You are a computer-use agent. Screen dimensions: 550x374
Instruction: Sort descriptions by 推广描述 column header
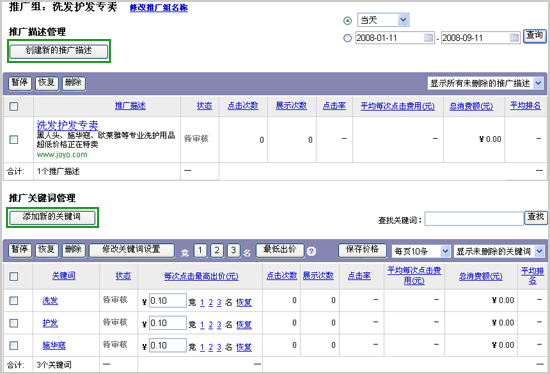(x=130, y=106)
